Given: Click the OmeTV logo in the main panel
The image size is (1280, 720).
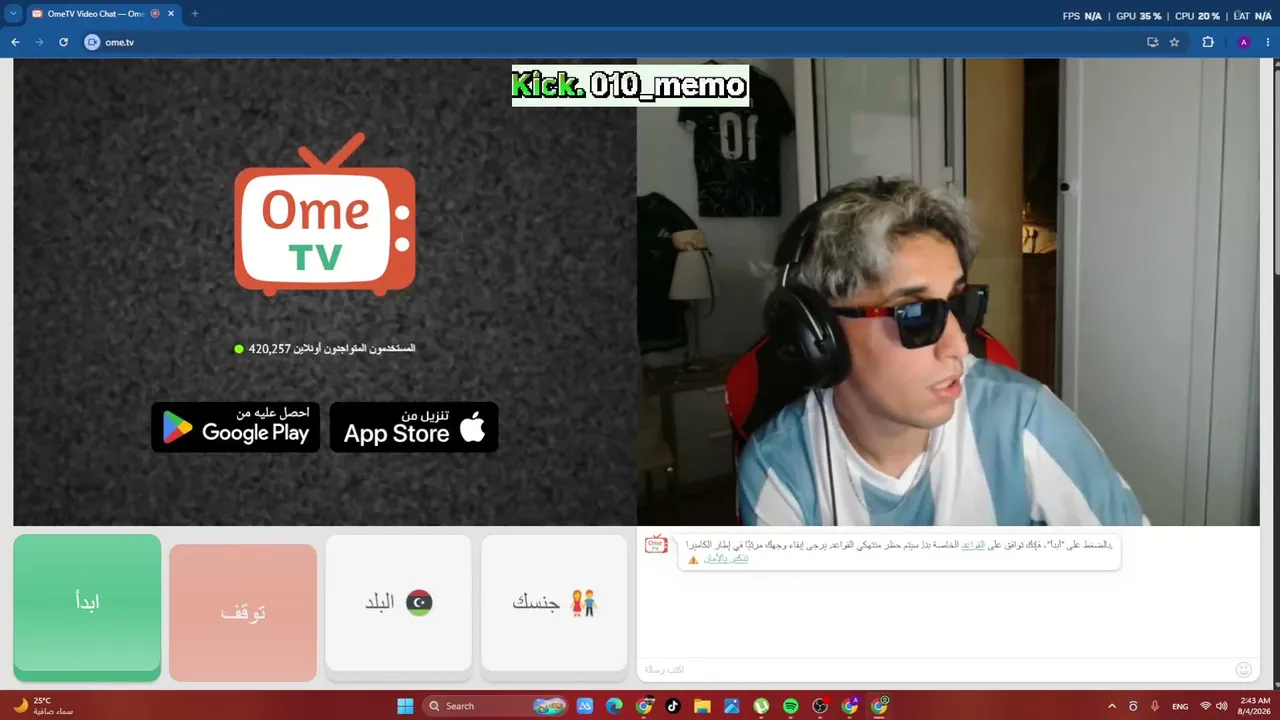Looking at the screenshot, I should [x=325, y=217].
